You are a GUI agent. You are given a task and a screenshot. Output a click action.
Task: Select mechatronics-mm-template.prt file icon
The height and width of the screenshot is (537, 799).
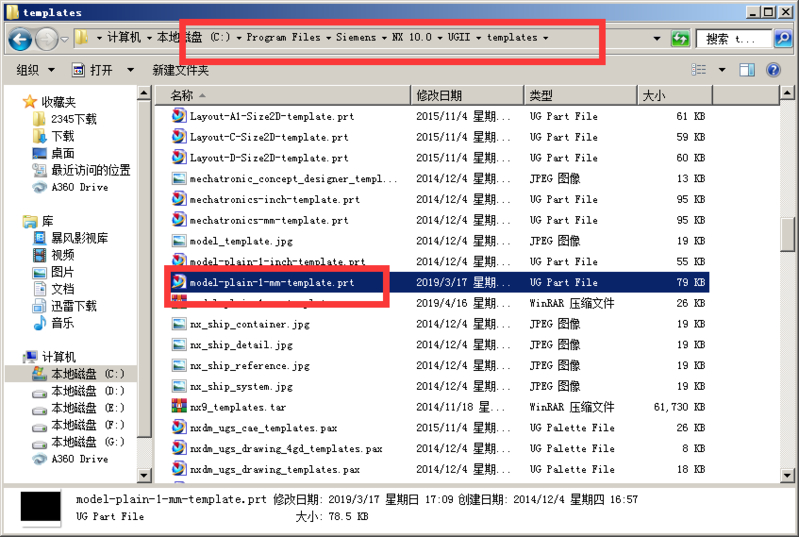[x=179, y=220]
